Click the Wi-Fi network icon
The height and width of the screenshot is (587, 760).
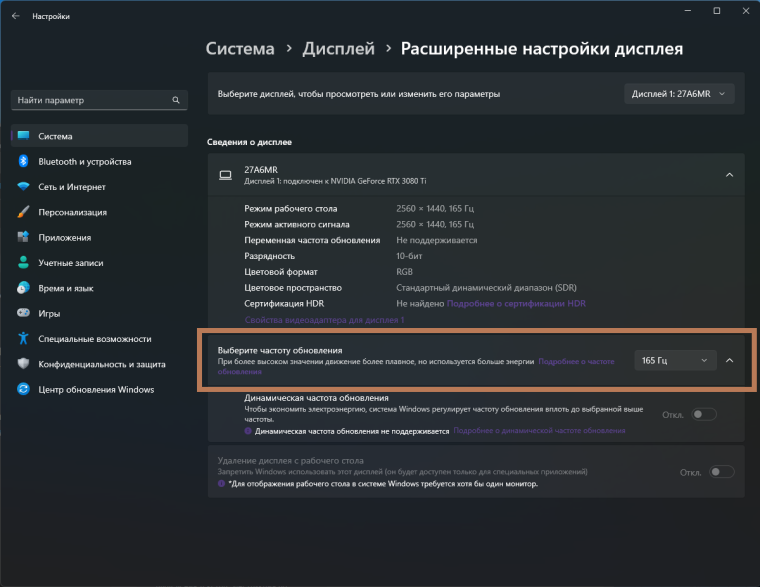(23, 186)
